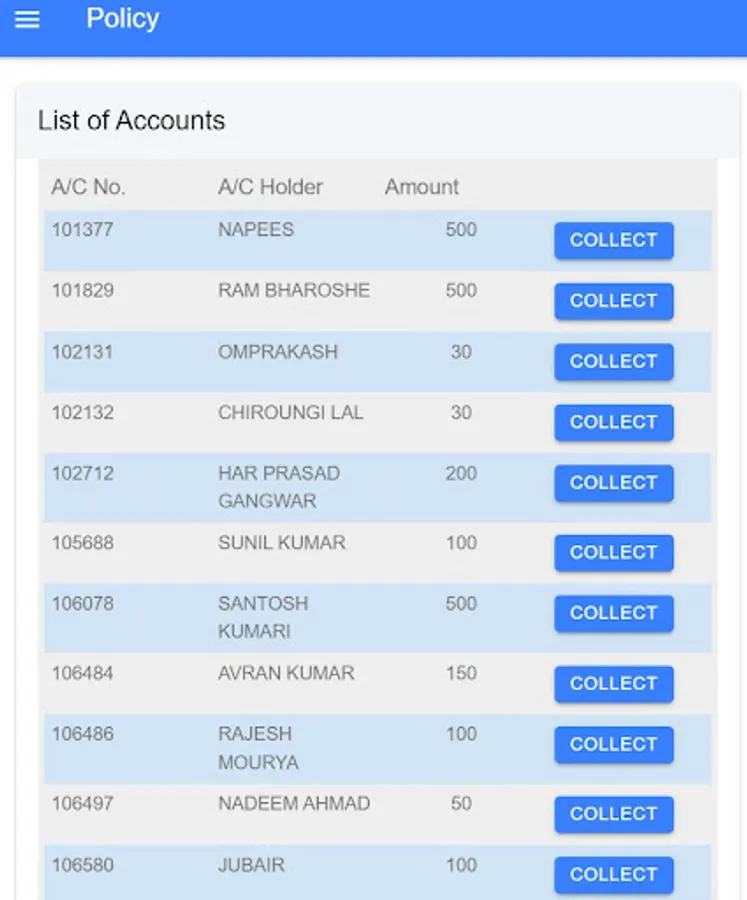Select account number 101377 cell
This screenshot has height=900, width=747.
[x=83, y=230]
